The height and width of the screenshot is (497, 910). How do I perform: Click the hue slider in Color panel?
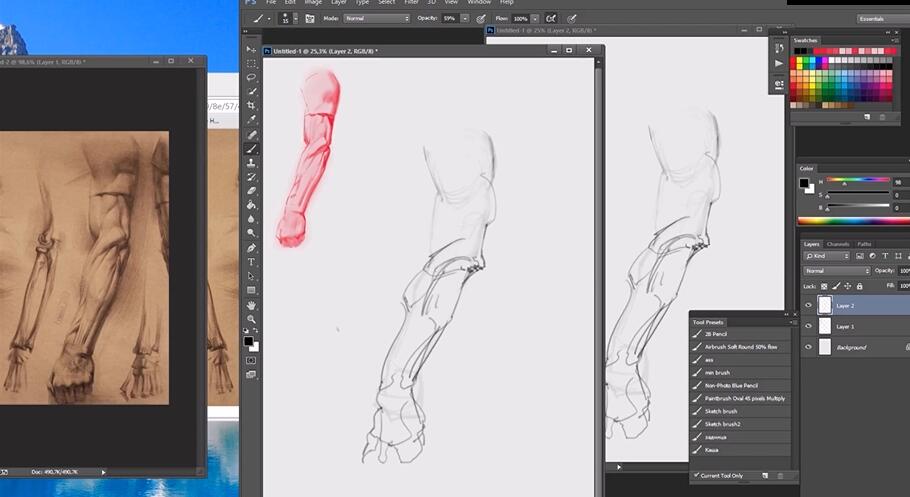pyautogui.click(x=858, y=181)
